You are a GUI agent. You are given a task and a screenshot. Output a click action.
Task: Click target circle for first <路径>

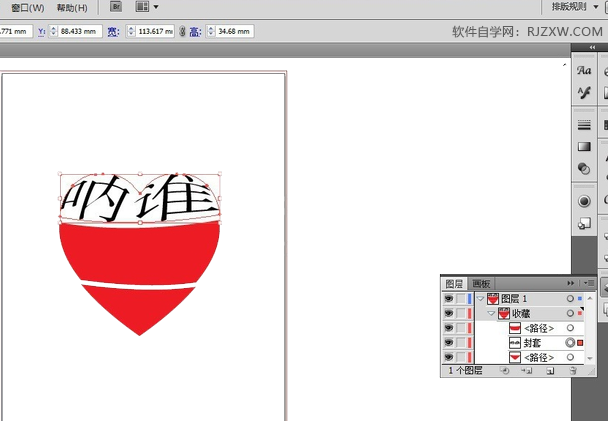[570, 328]
